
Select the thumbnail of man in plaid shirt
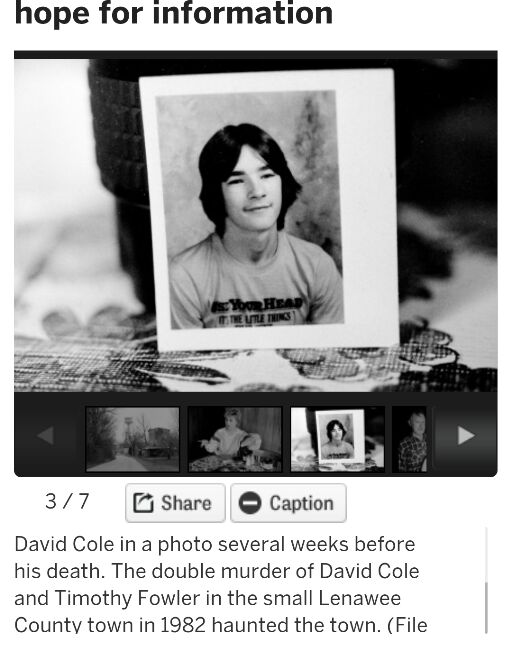click(x=409, y=439)
